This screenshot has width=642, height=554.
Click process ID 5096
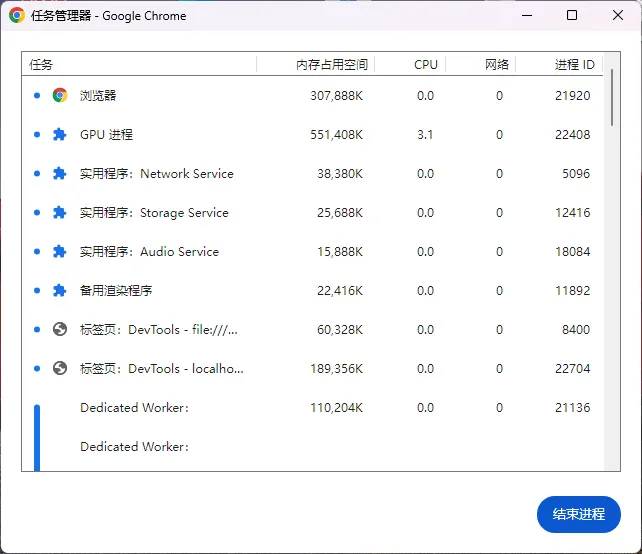click(x=576, y=174)
